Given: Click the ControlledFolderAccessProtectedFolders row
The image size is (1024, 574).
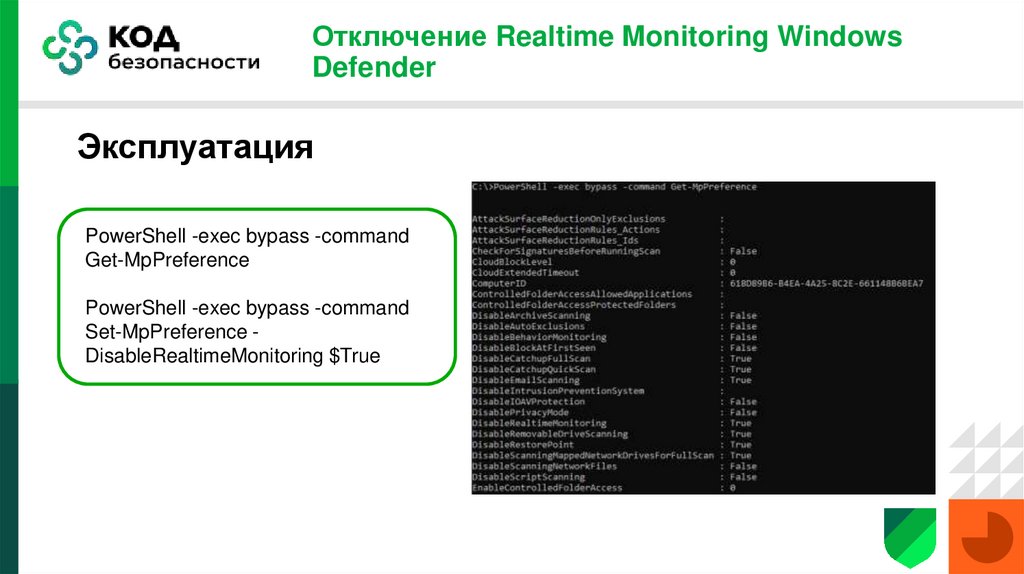Looking at the screenshot, I should click(598, 305).
